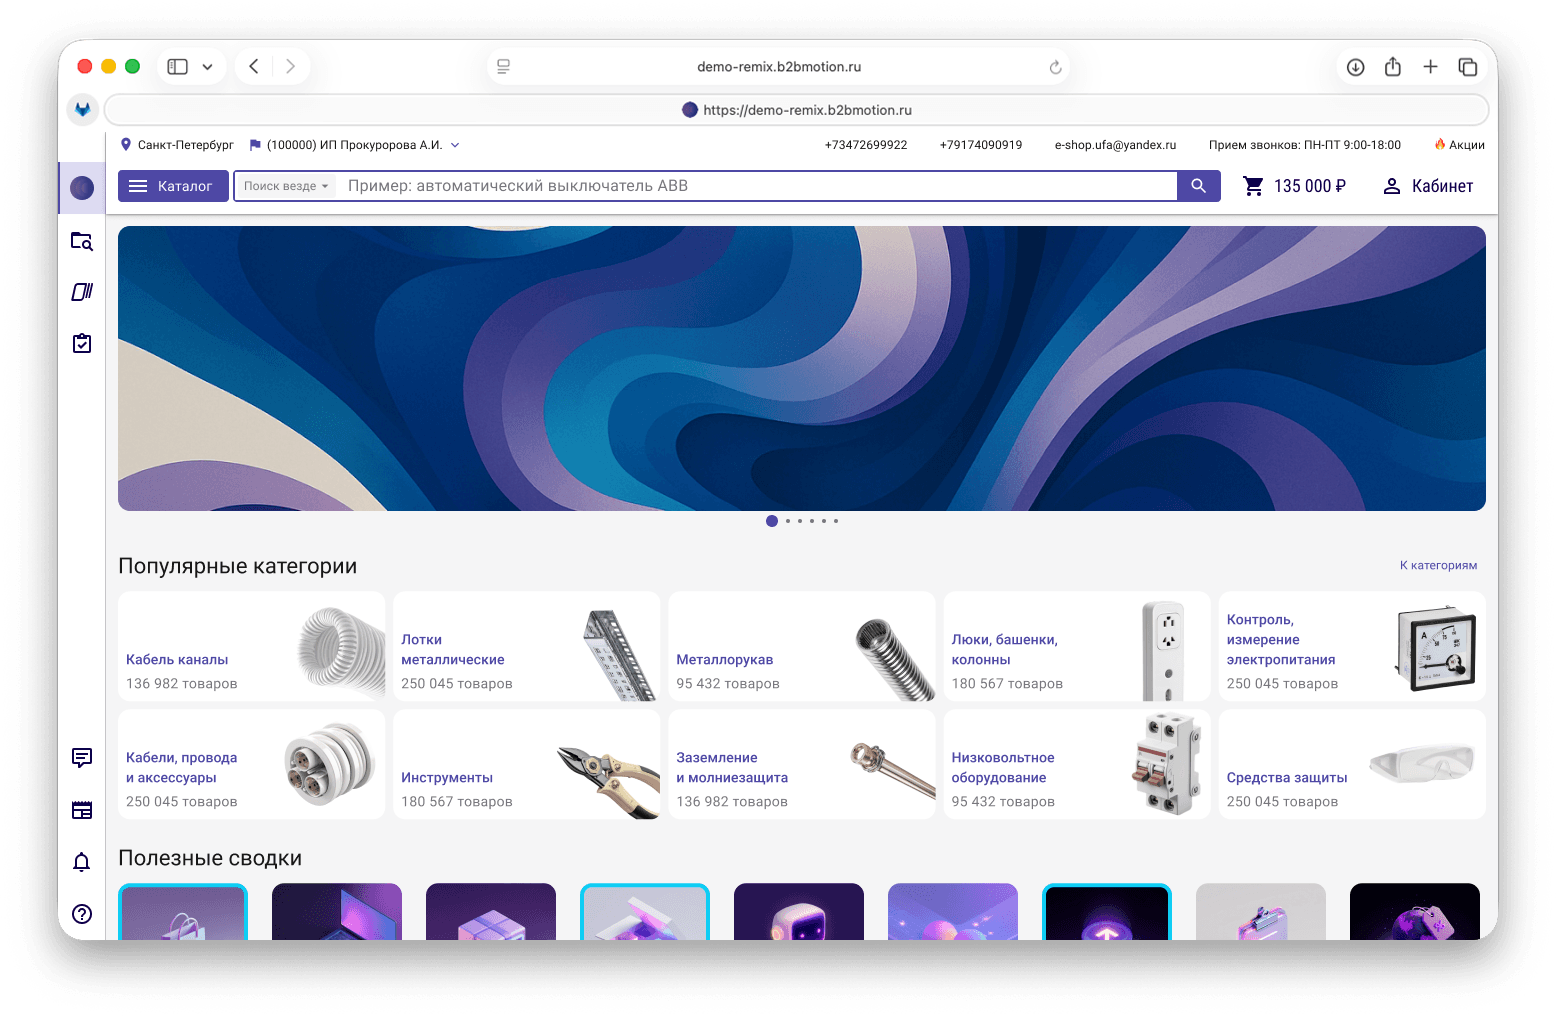The height and width of the screenshot is (1016, 1556).
Task: Toggle the Safari sidebar button
Action: click(178, 67)
